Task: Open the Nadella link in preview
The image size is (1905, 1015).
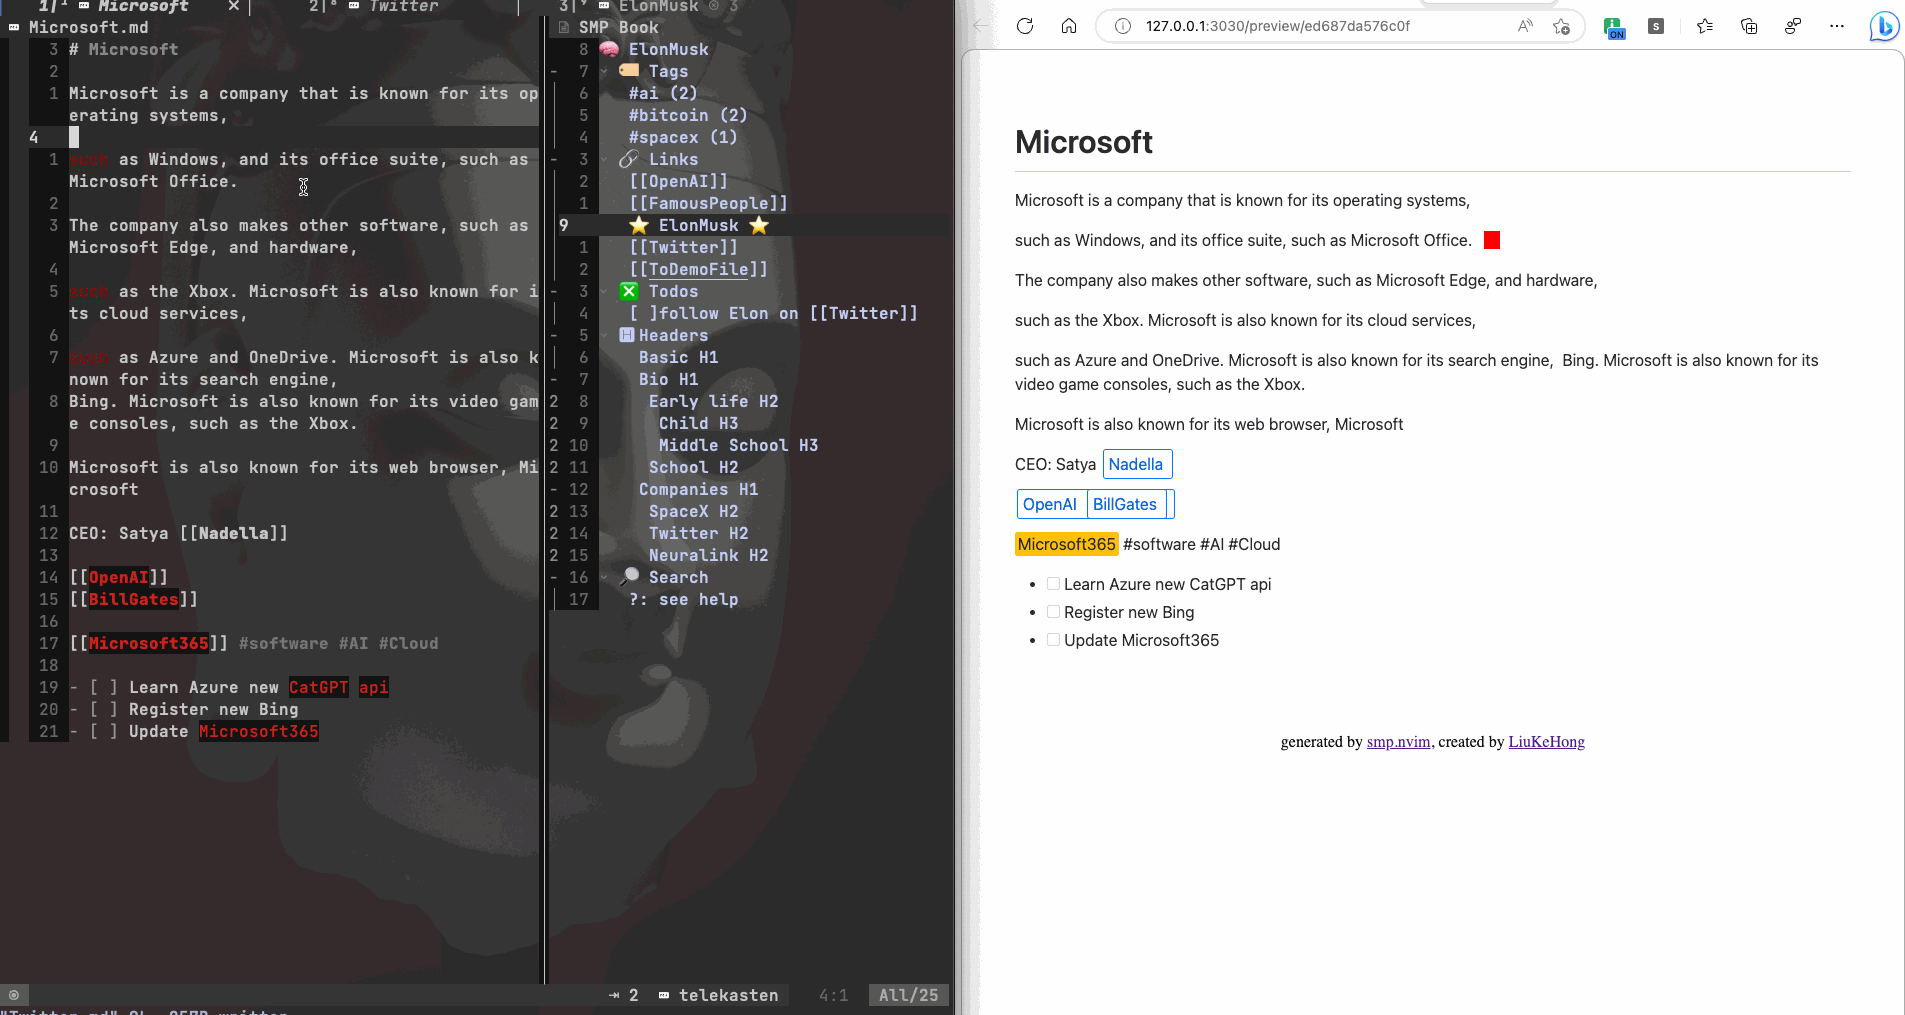Action: [1137, 464]
